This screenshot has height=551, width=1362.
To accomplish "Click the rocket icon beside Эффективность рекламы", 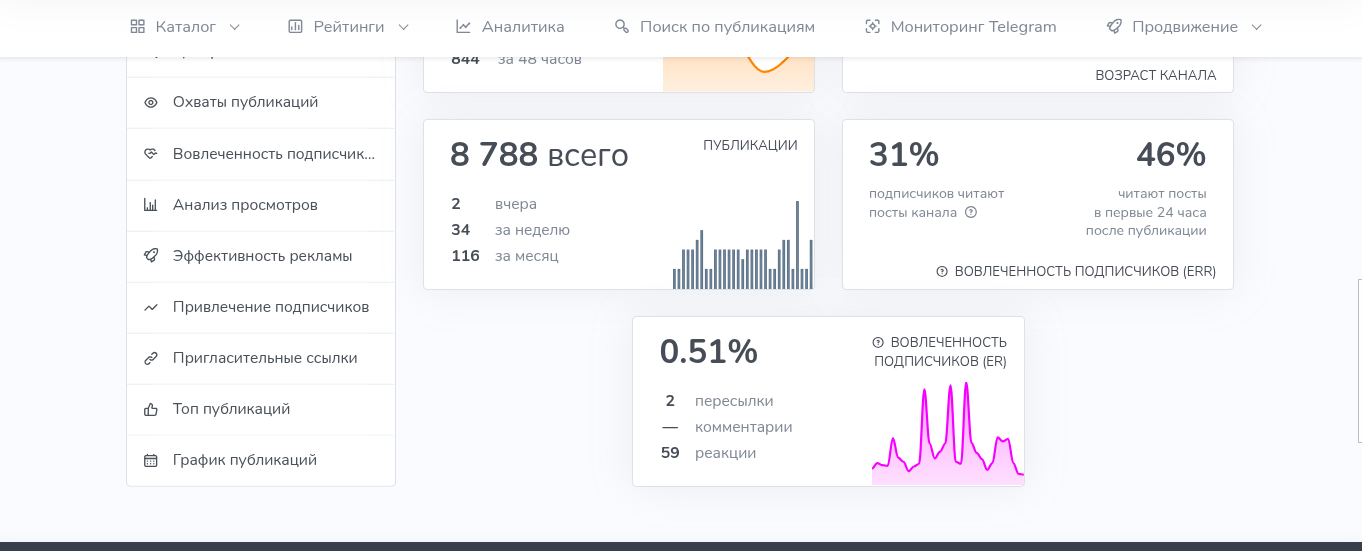I will coord(151,256).
